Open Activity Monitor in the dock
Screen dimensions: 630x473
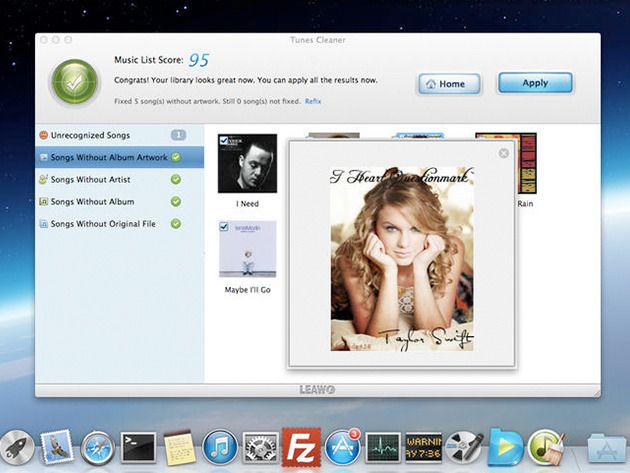[383, 448]
